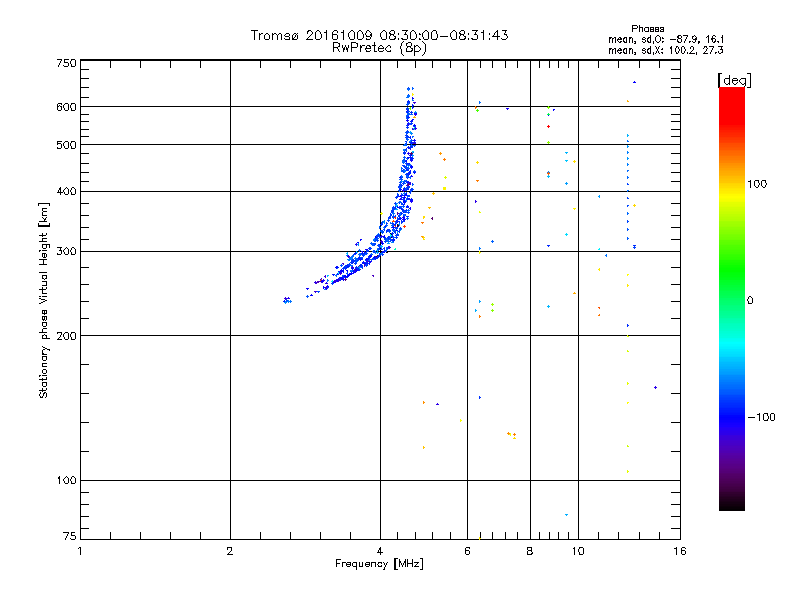Click the x-axis tick label '8'
The width and height of the screenshot is (800, 600).
click(x=530, y=551)
